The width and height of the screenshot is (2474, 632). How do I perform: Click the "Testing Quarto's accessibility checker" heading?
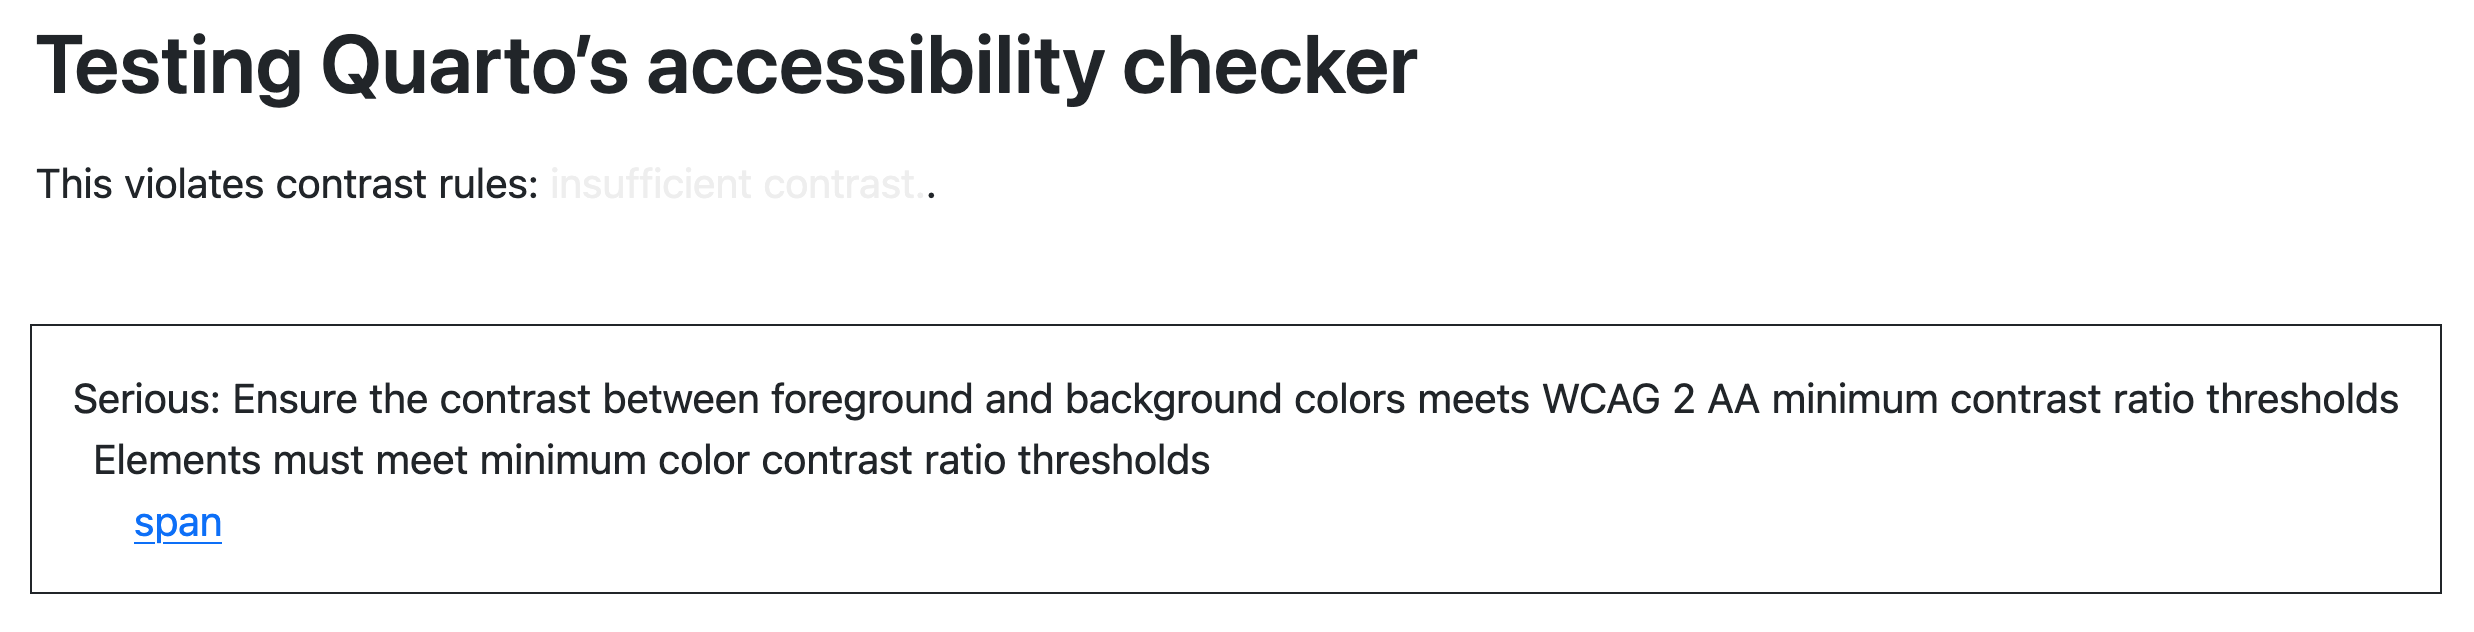[726, 66]
